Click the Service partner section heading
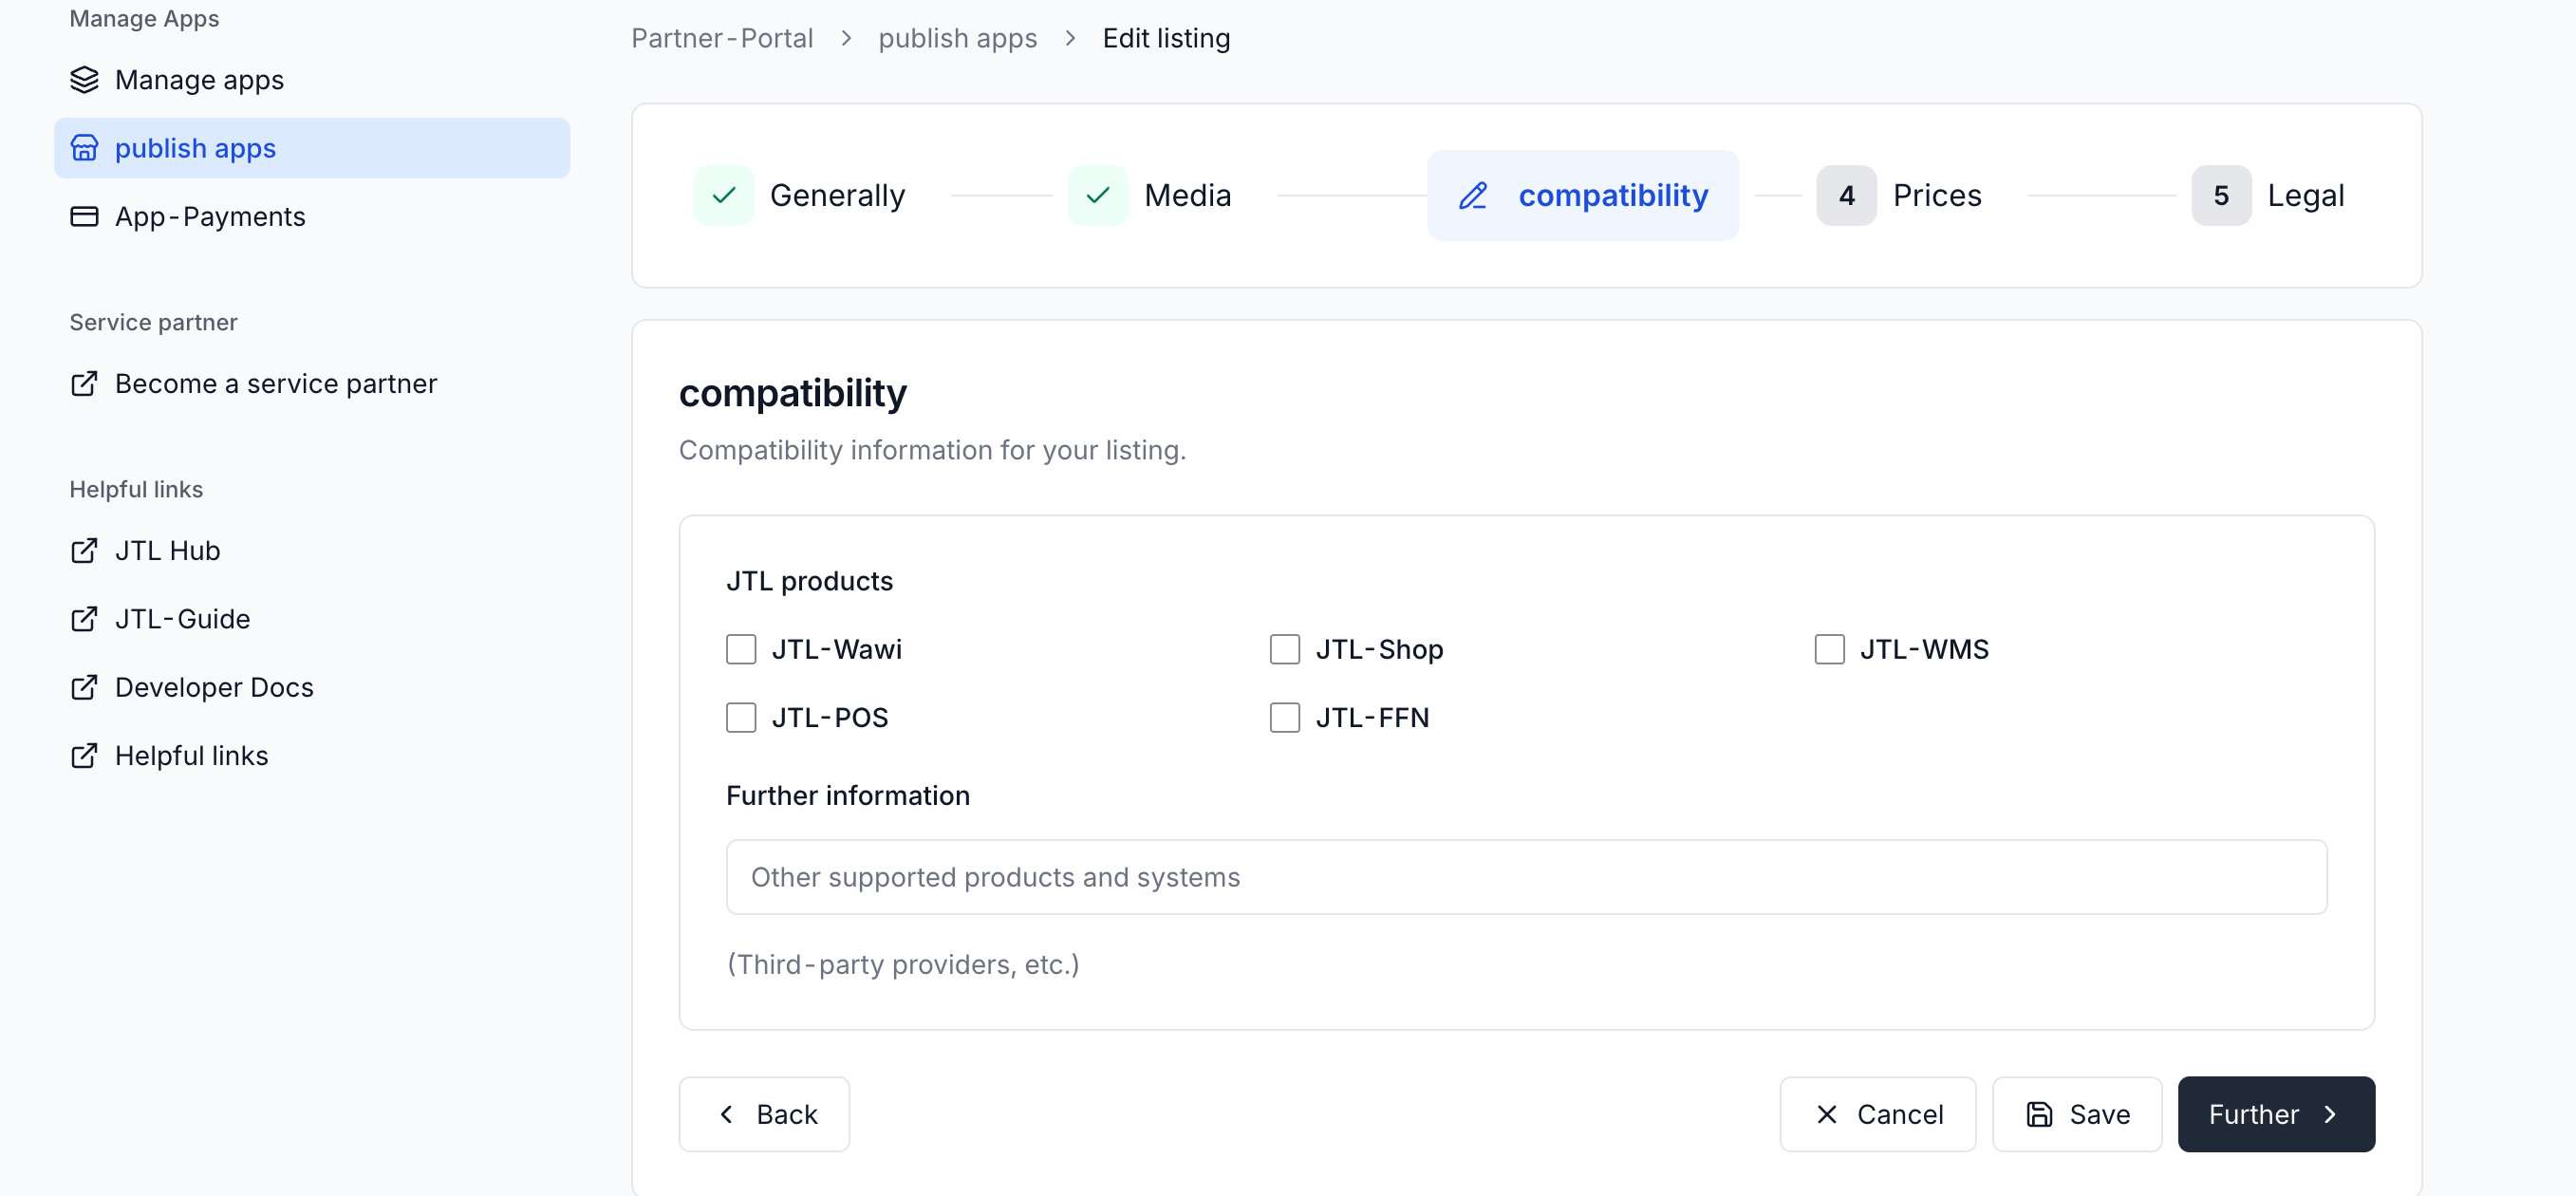The height and width of the screenshot is (1196, 2576). [x=153, y=322]
